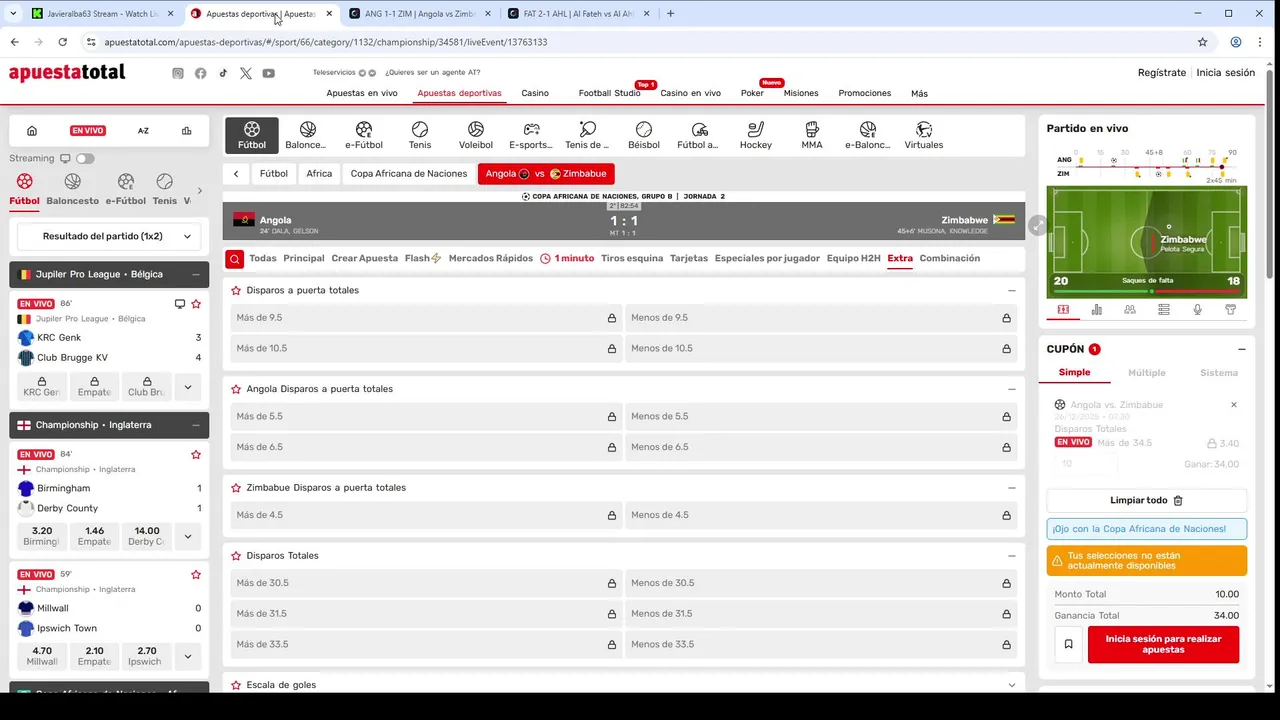The width and height of the screenshot is (1280, 720).
Task: Open the Promociones menu item
Action: 865,93
